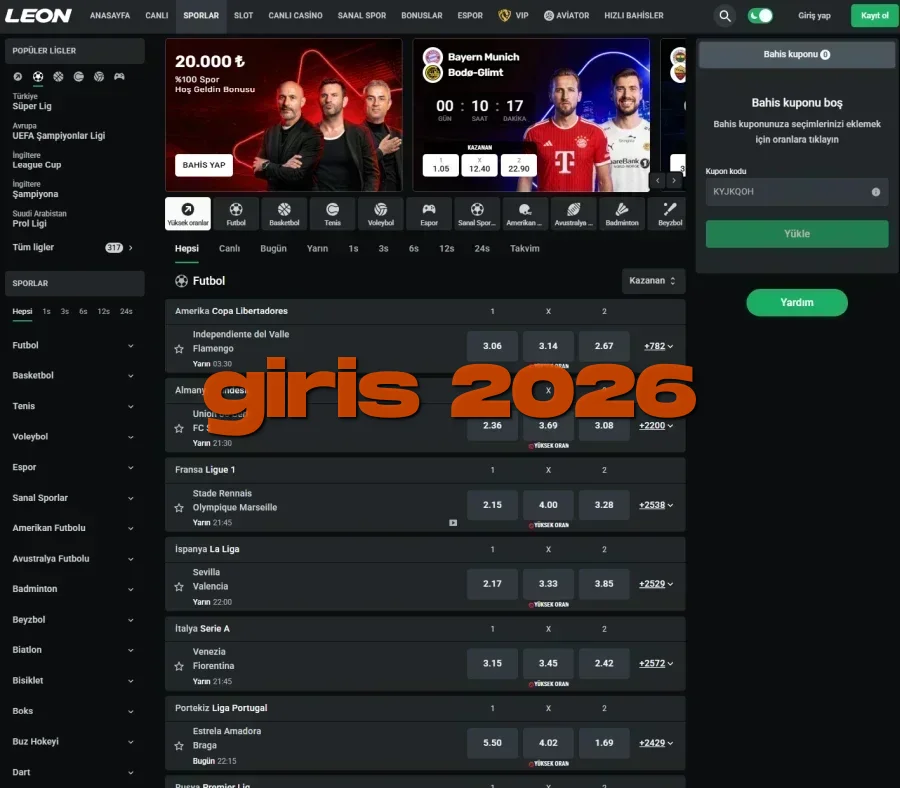The height and width of the screenshot is (788, 900).
Task: Star the Estrela Amadora vs Braga match
Action: [179, 746]
